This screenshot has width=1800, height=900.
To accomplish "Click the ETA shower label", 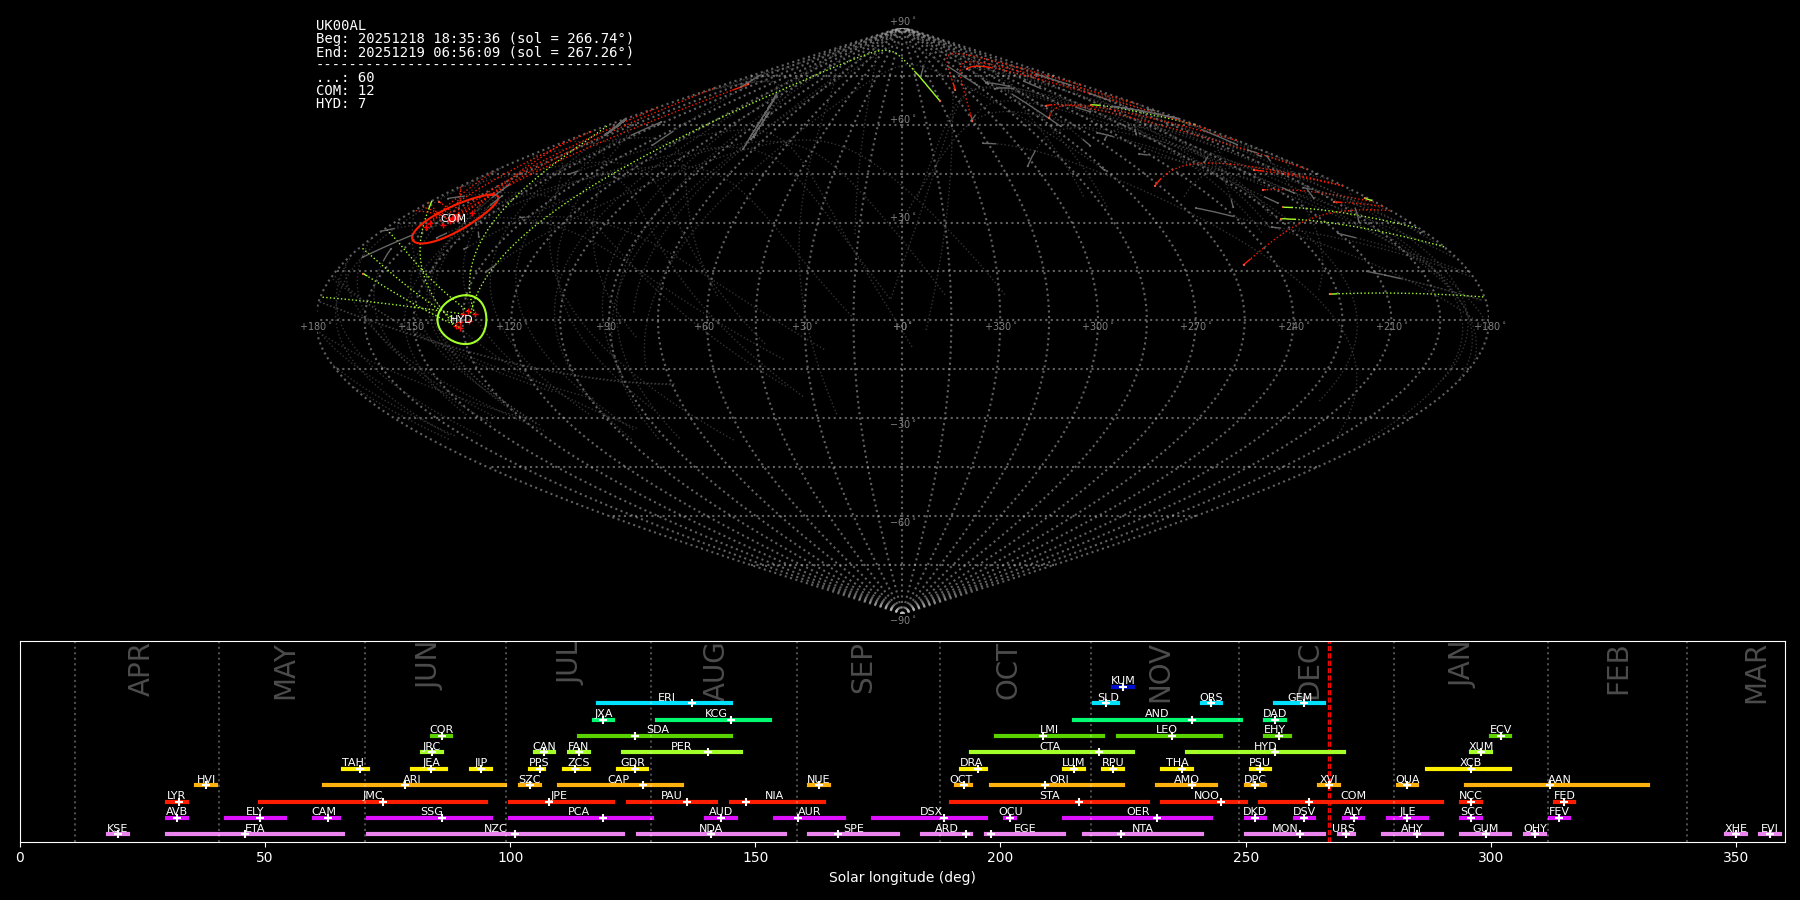I will pyautogui.click(x=255, y=828).
